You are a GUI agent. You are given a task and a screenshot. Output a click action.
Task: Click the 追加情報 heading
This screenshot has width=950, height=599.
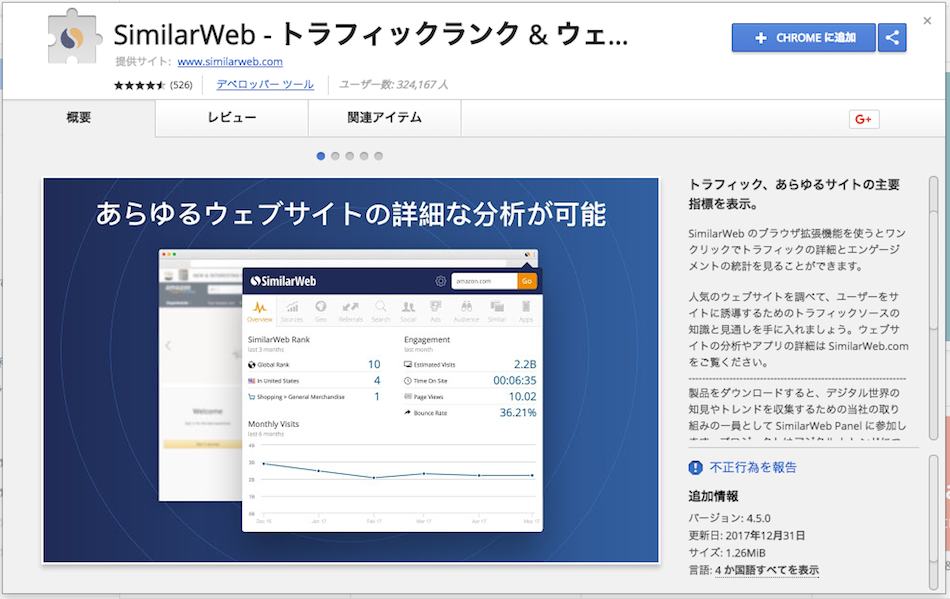pyautogui.click(x=713, y=497)
